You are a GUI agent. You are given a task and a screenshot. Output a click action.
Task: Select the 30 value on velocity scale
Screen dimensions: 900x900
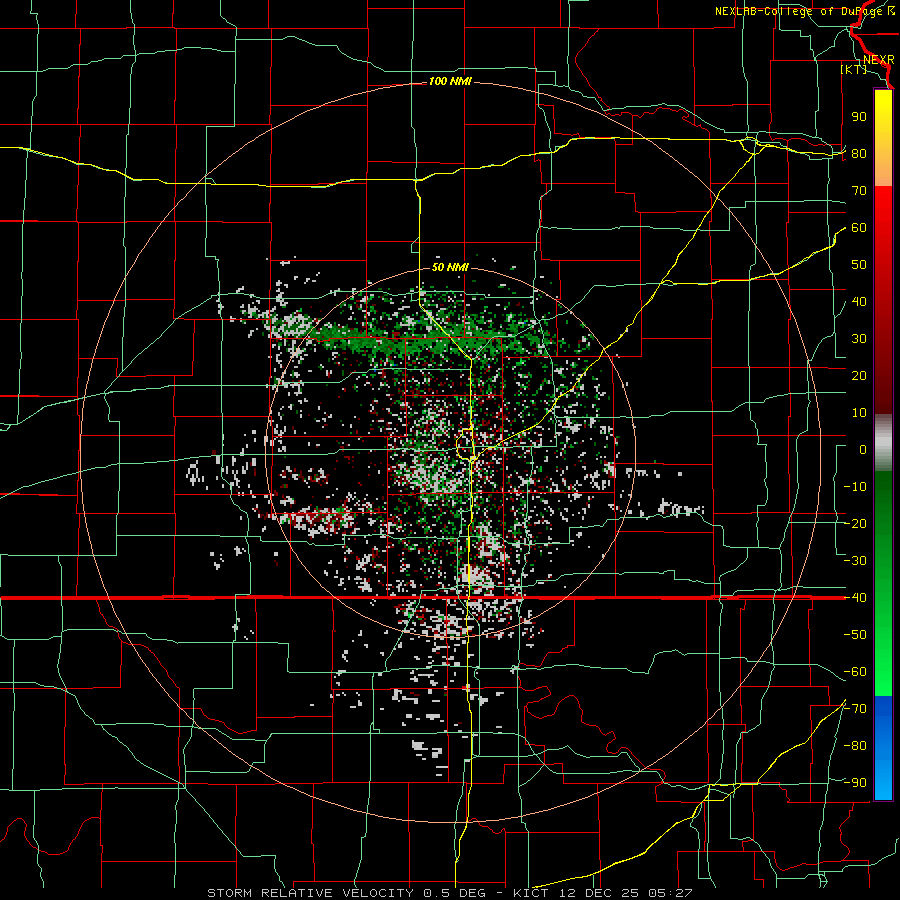(x=859, y=339)
